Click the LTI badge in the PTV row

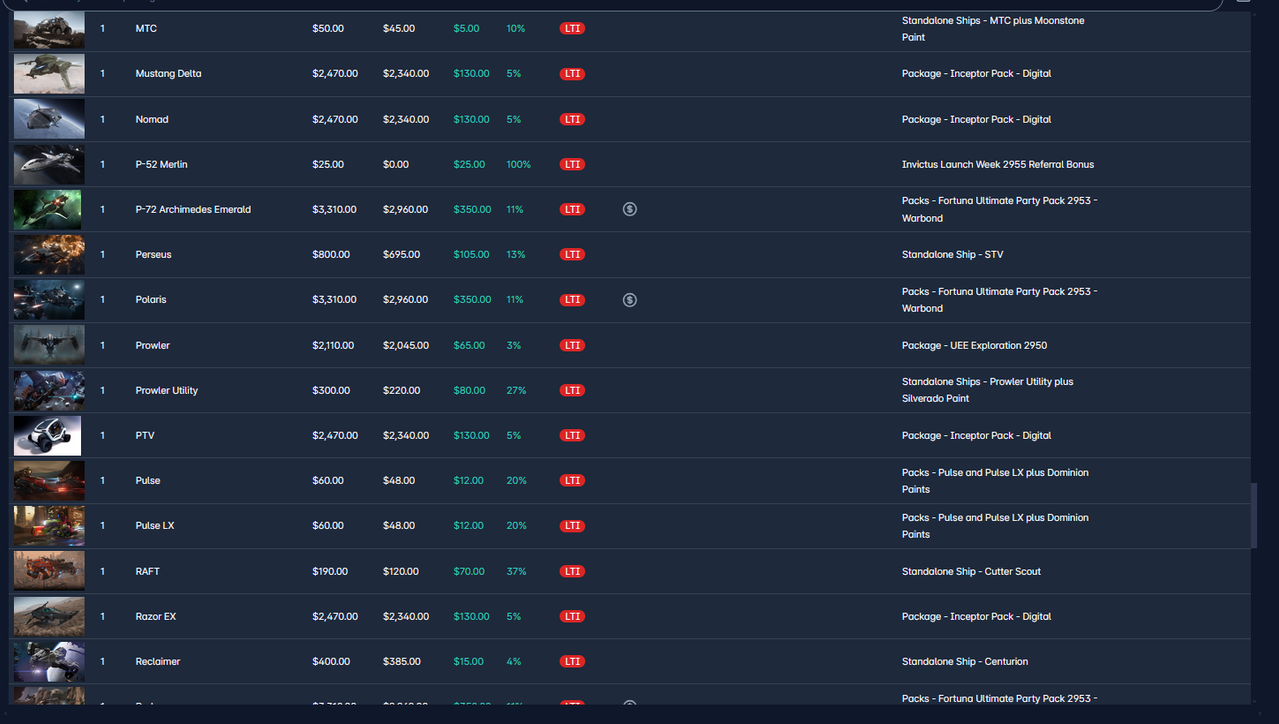coord(572,436)
